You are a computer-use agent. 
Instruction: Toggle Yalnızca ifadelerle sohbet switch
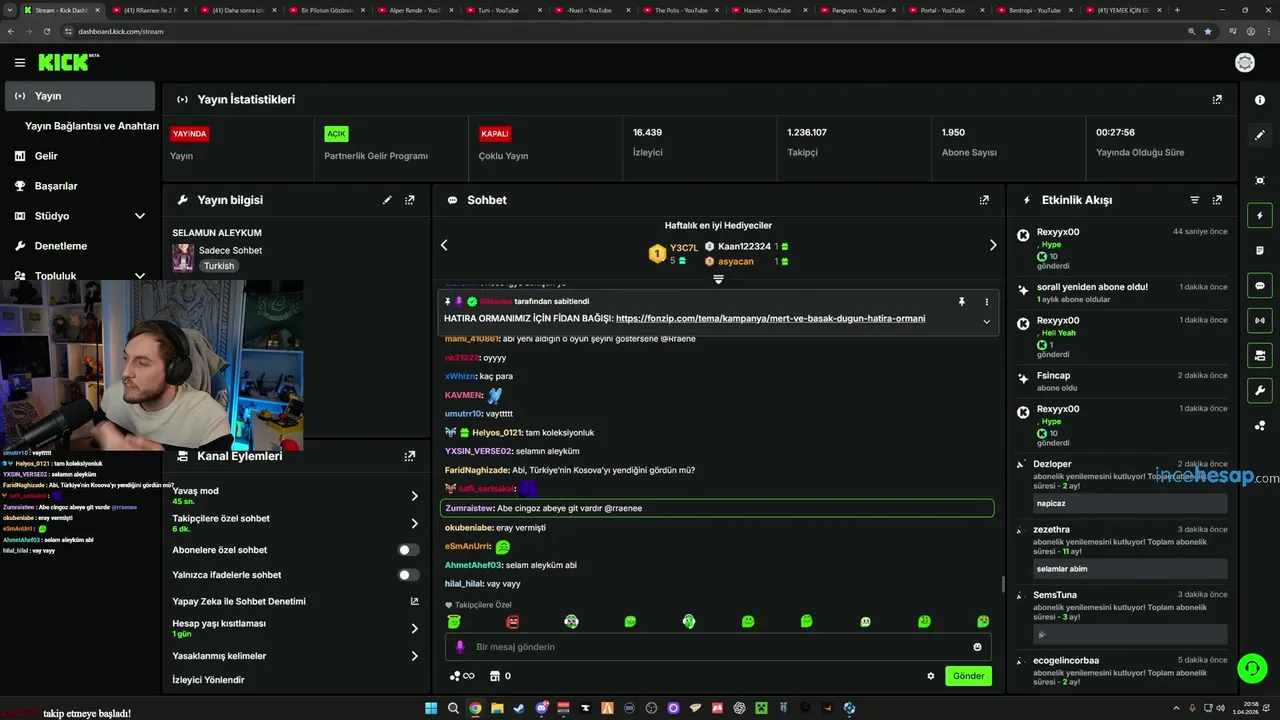[x=408, y=575]
